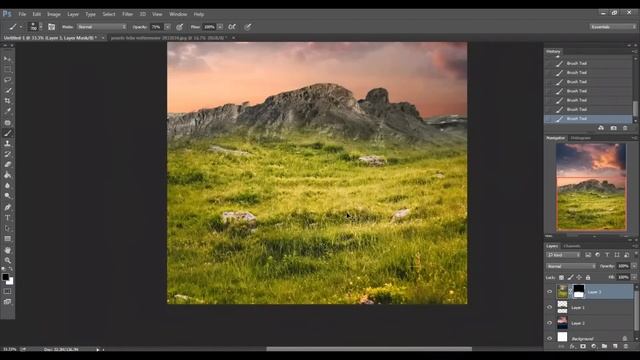This screenshot has height=360, width=640.
Task: Select the Quick Selection tool
Action: pos(7,91)
